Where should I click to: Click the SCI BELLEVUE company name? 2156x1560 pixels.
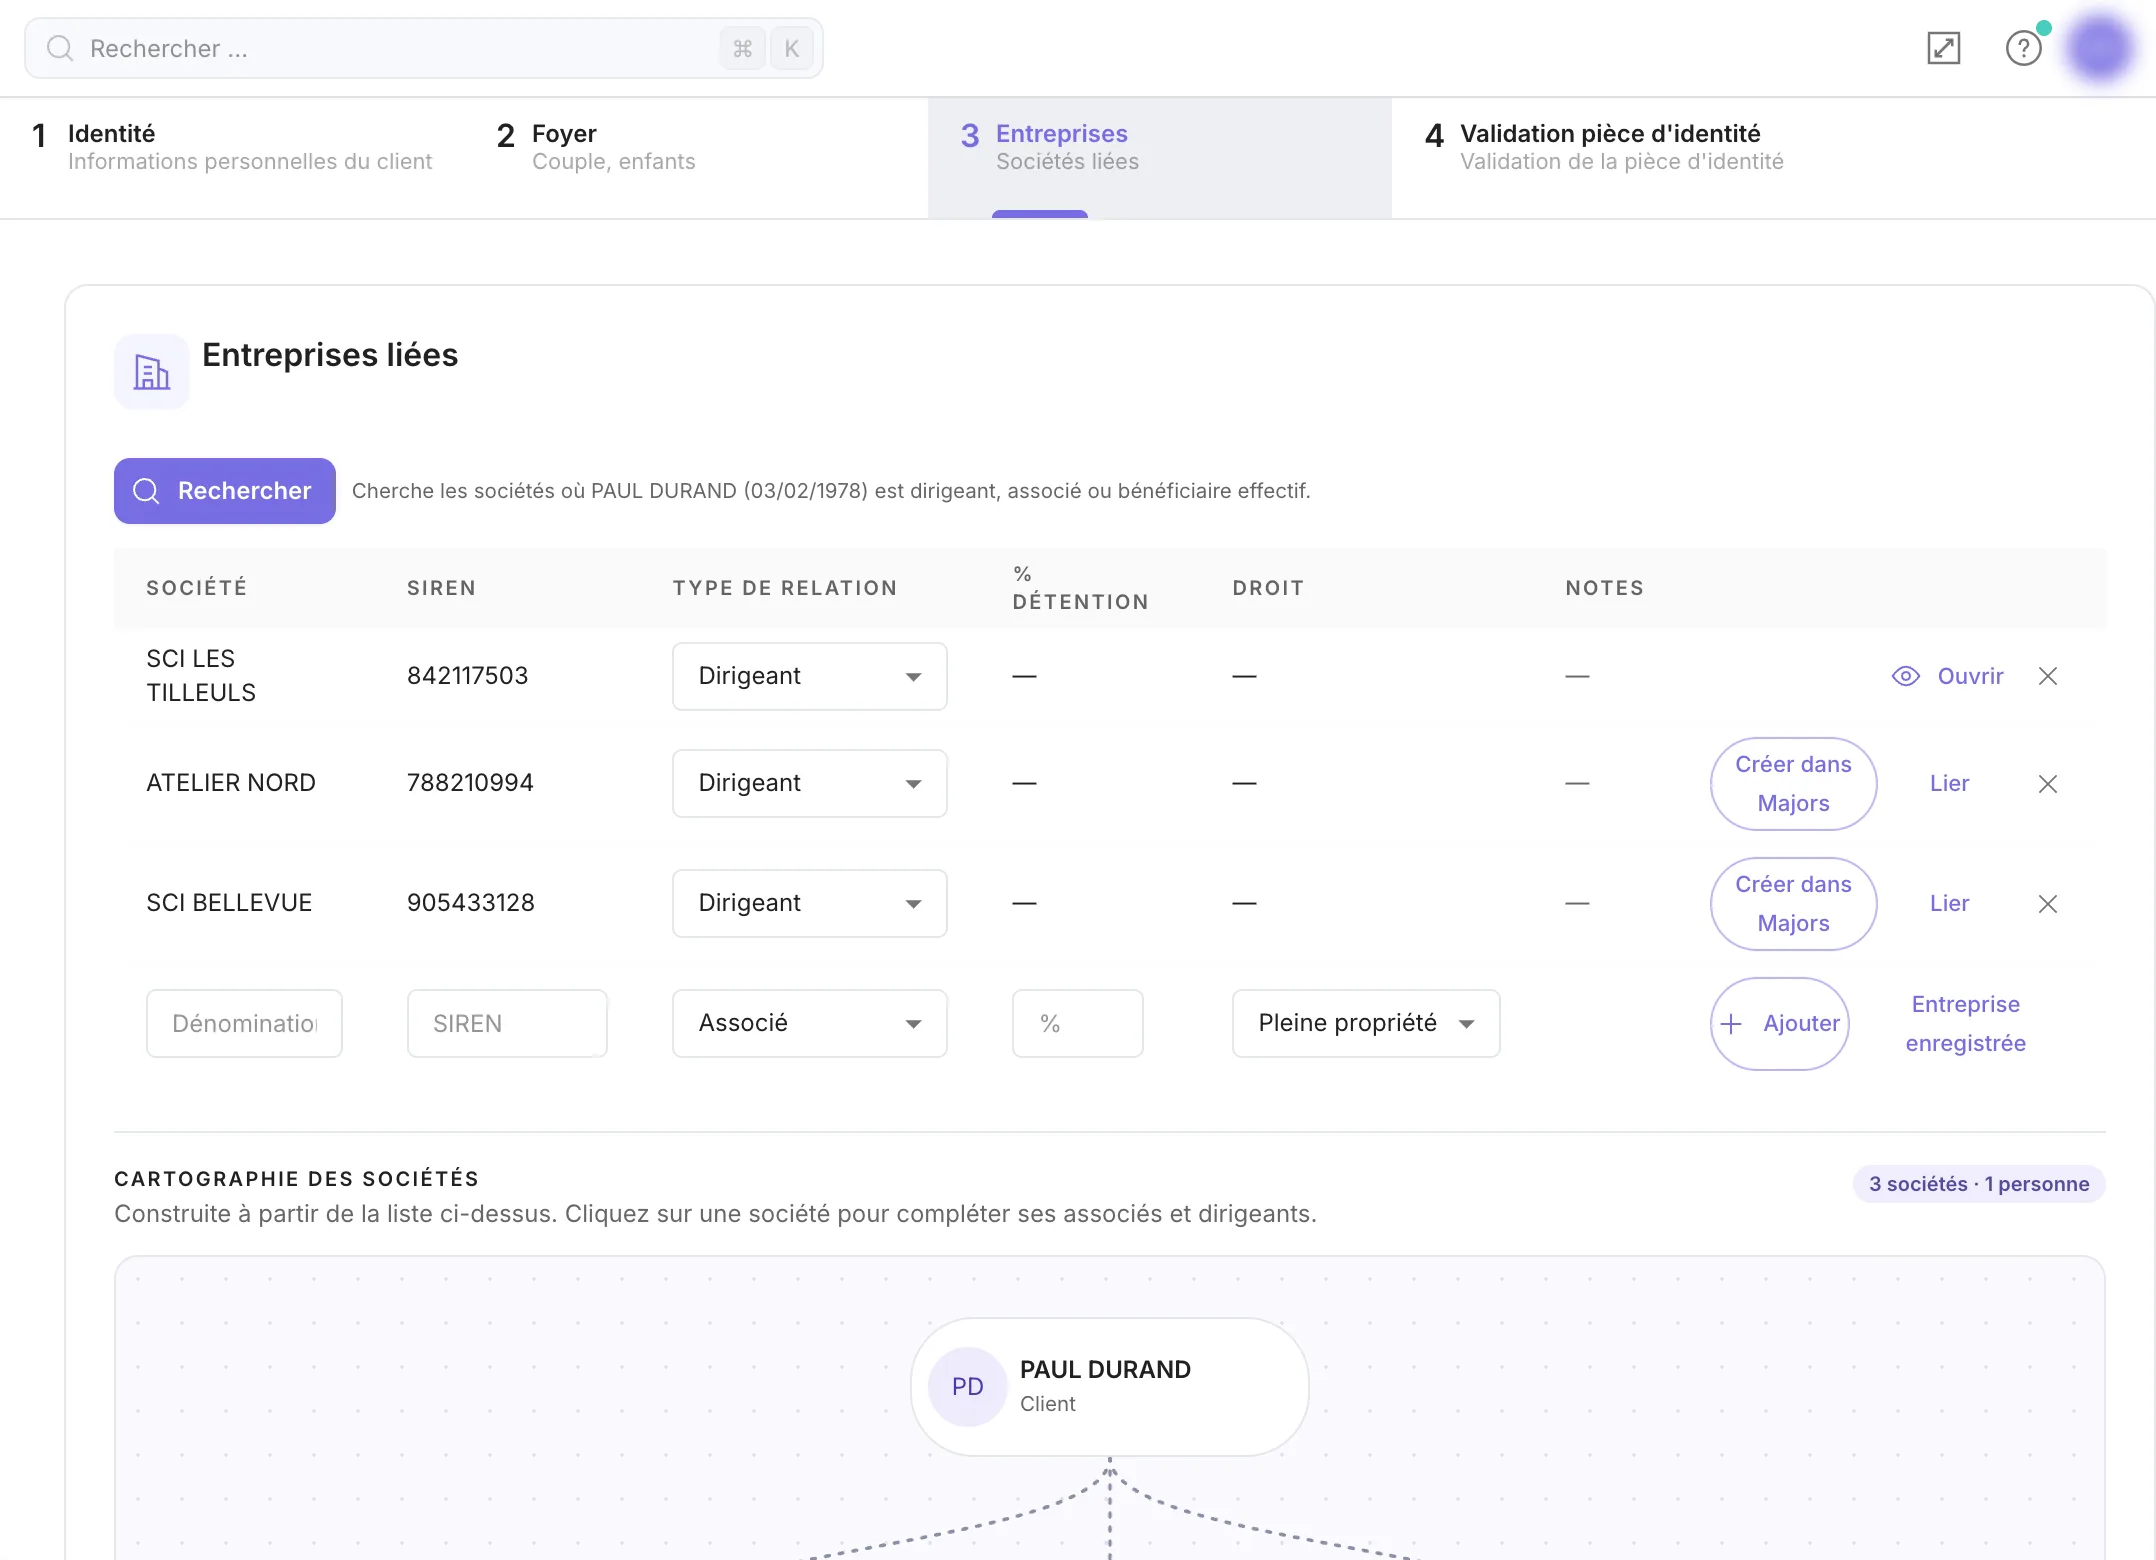click(x=229, y=903)
